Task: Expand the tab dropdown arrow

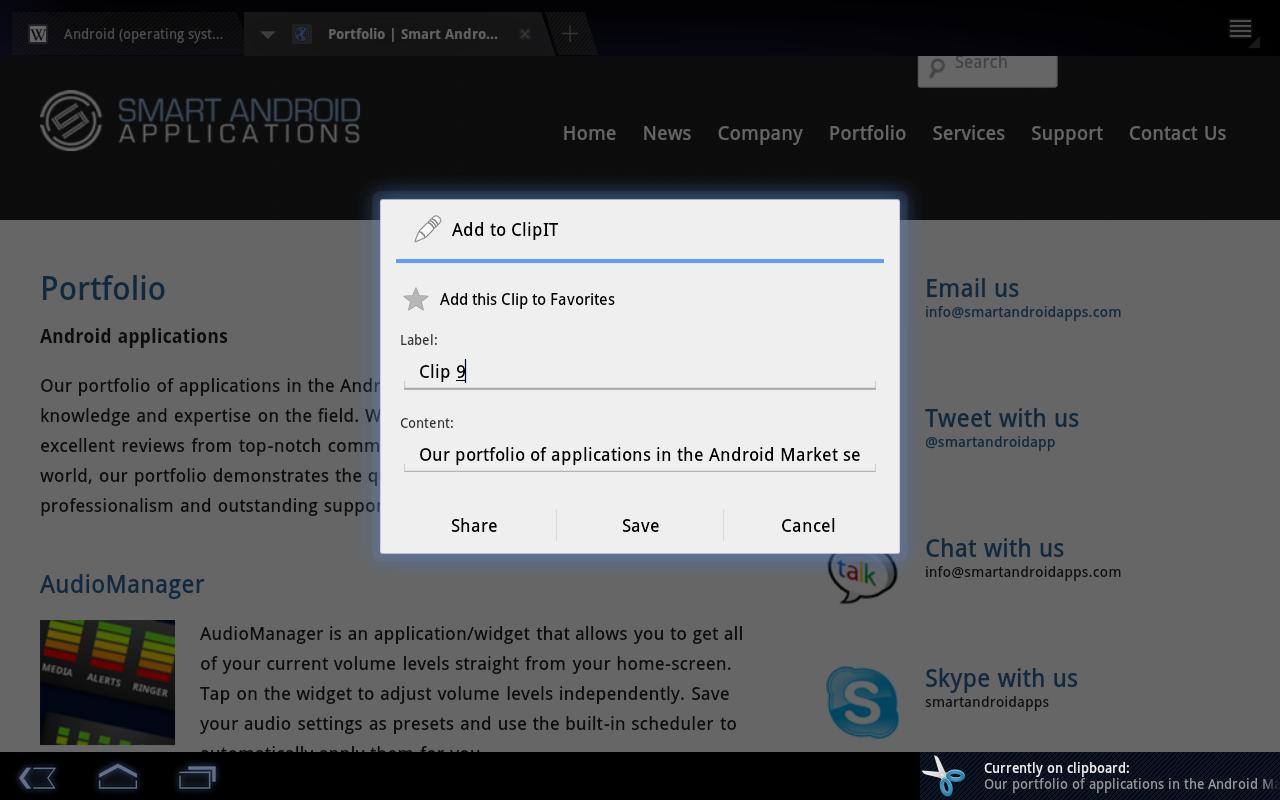Action: pyautogui.click(x=267, y=34)
